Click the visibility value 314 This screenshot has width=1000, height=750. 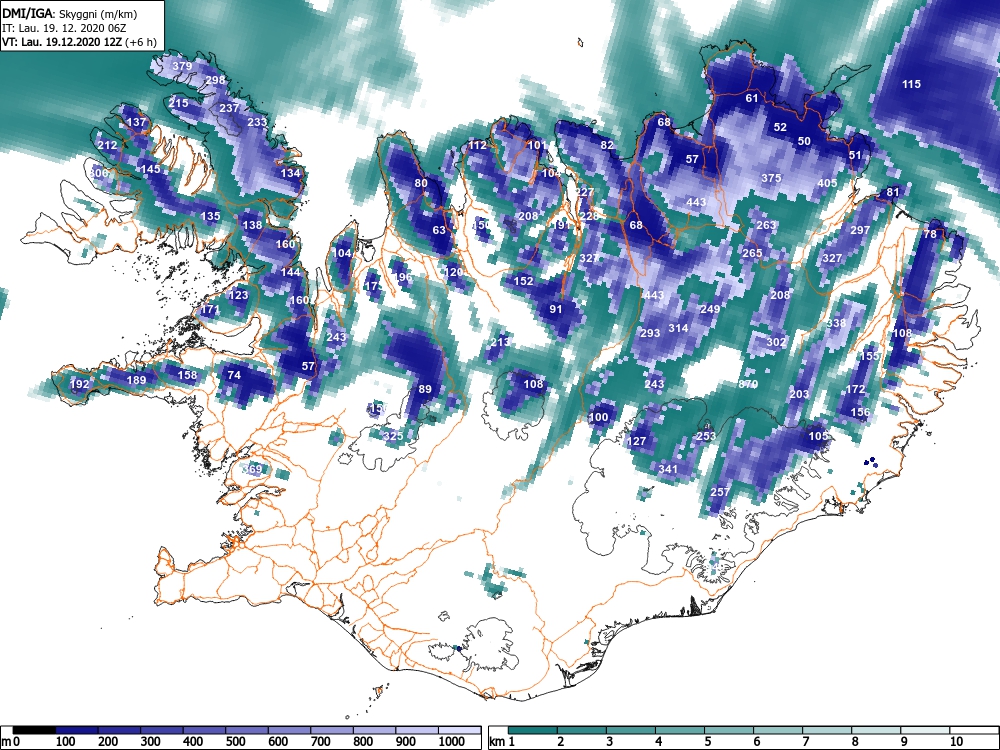[x=678, y=328]
